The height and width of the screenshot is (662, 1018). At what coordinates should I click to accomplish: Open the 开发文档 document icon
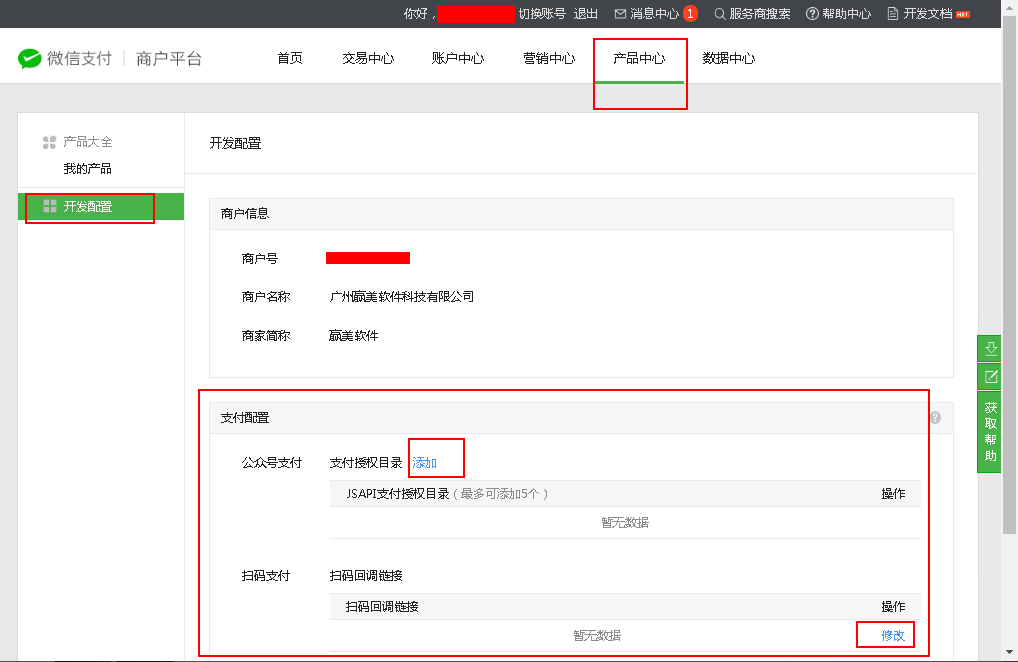tap(893, 14)
